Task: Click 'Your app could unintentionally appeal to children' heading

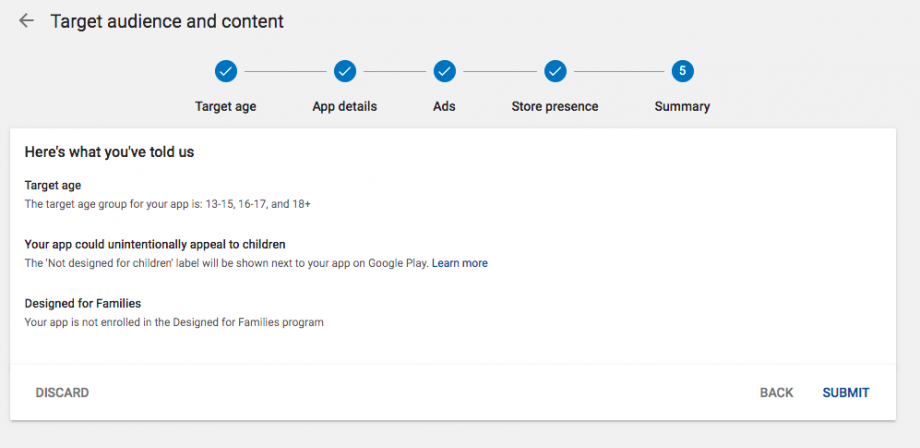Action: pyautogui.click(x=155, y=244)
